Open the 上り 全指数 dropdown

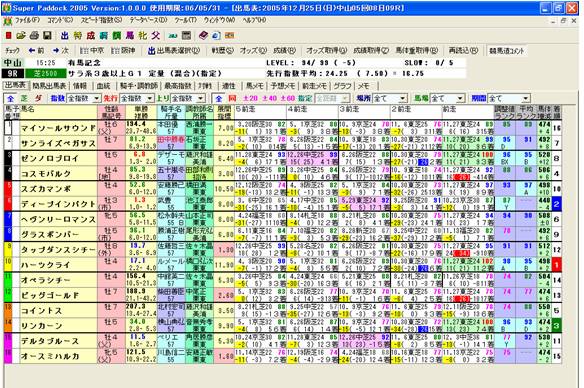pyautogui.click(x=188, y=99)
